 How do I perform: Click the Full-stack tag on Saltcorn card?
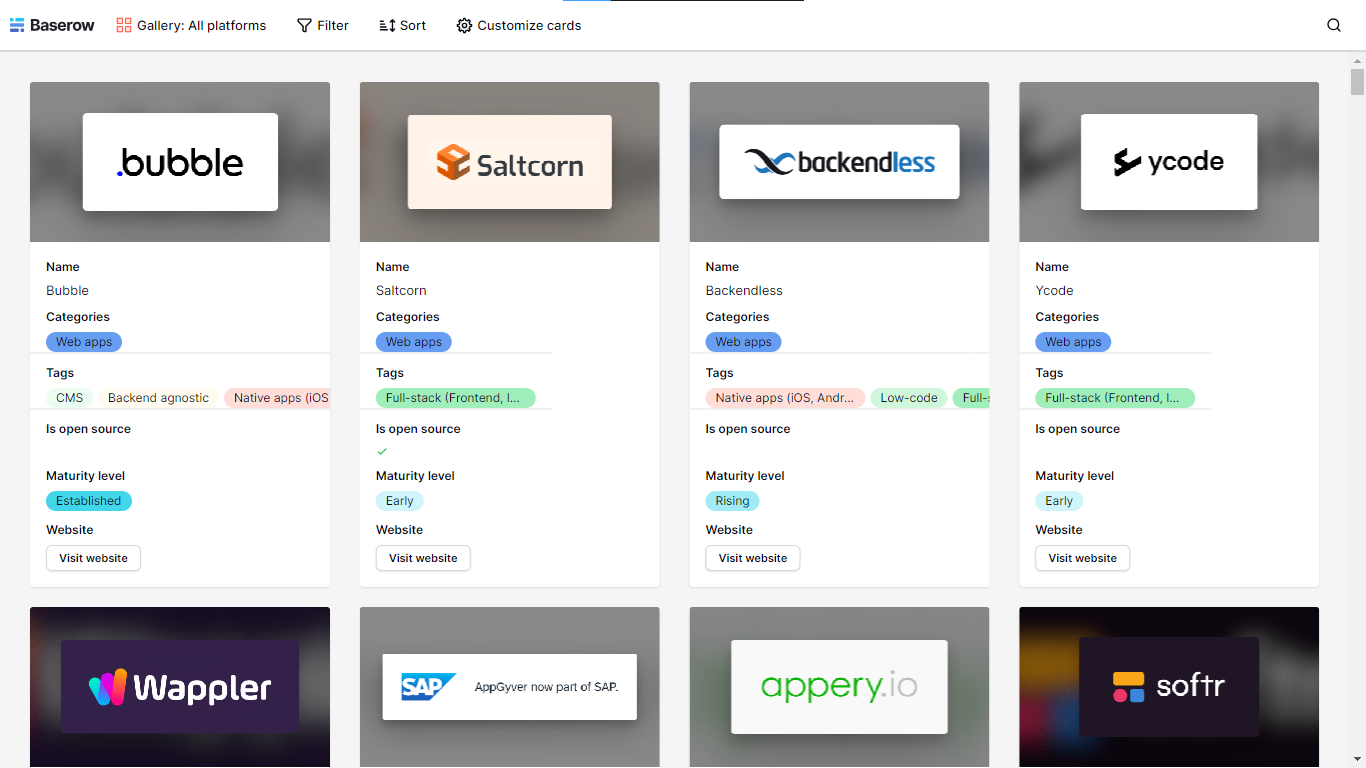click(x=456, y=398)
